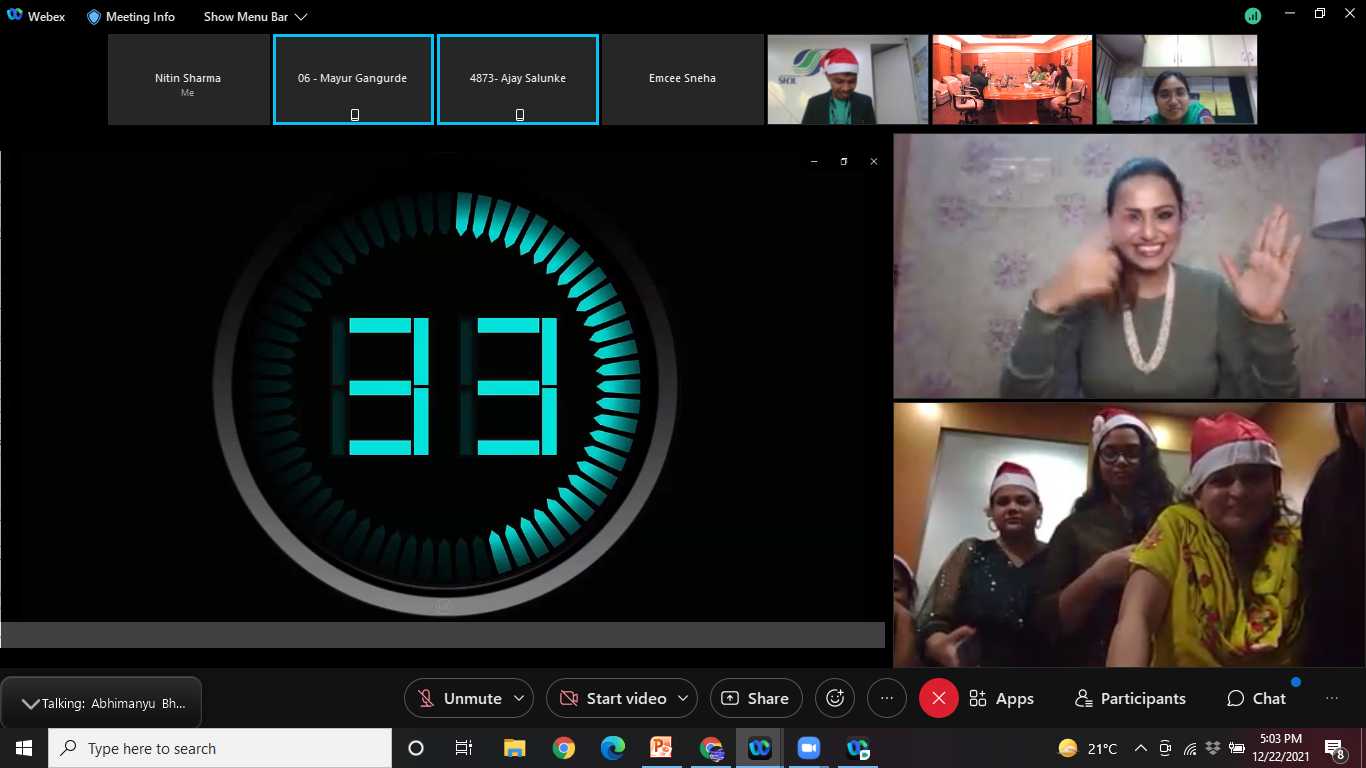Screen dimensions: 1366x768
Task: Select video tile of man in Santa hat
Action: tap(848, 79)
